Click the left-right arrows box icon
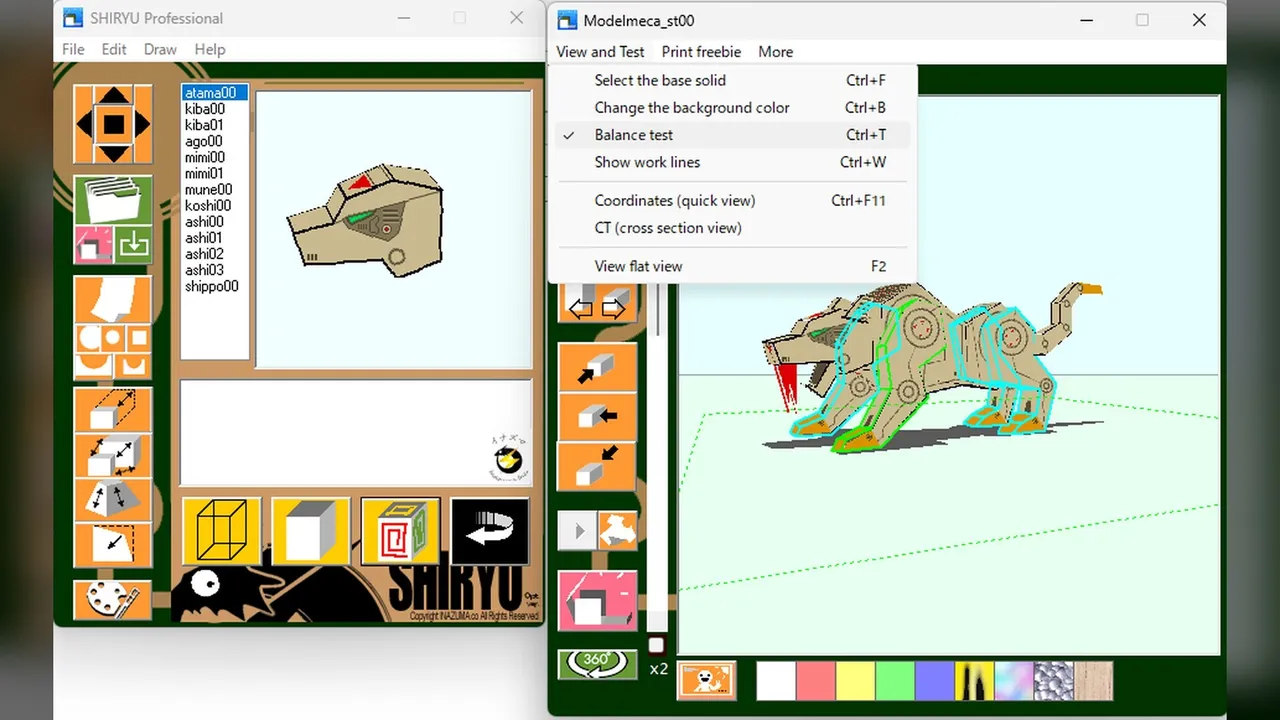 tap(597, 301)
